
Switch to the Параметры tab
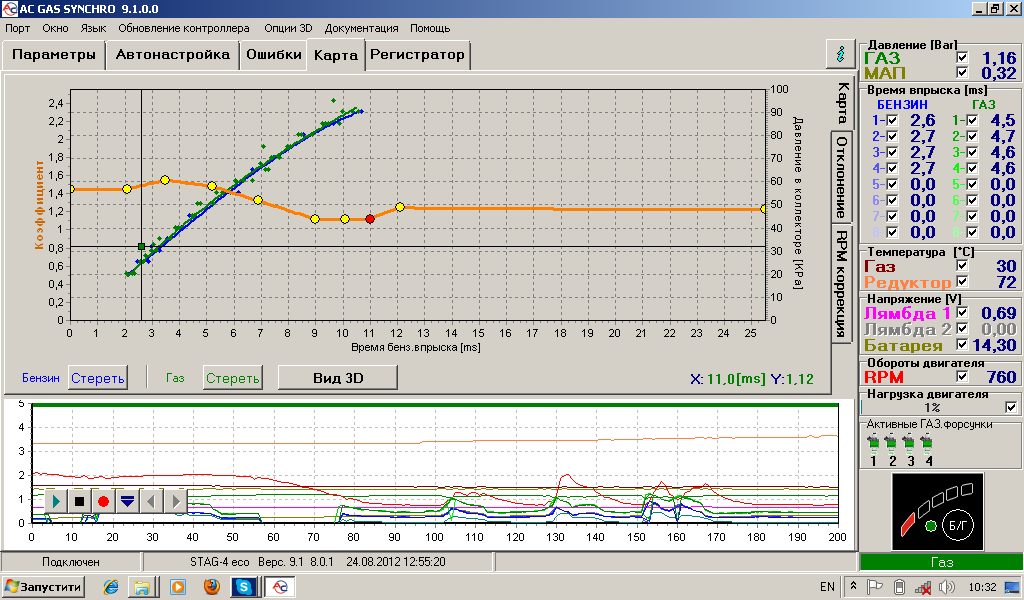54,54
